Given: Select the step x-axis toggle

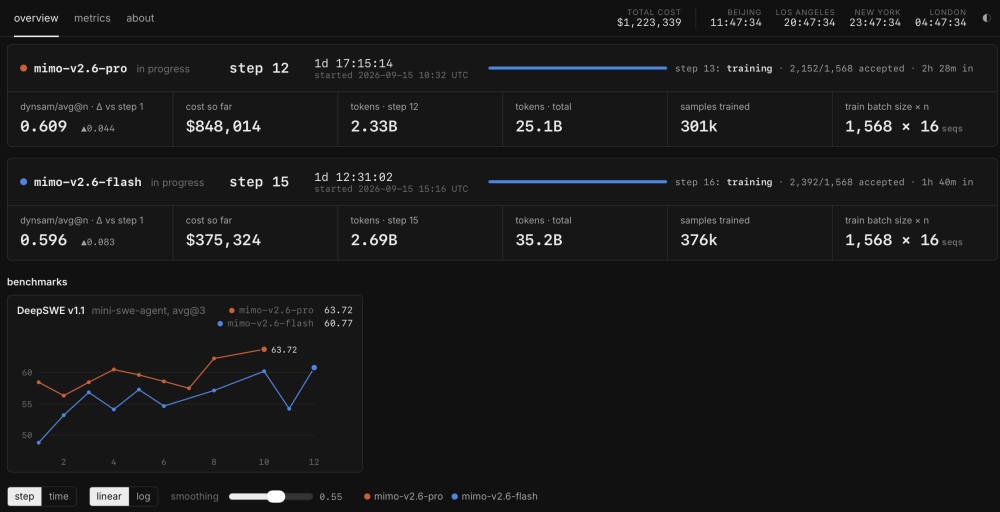Looking at the screenshot, I should tap(25, 496).
